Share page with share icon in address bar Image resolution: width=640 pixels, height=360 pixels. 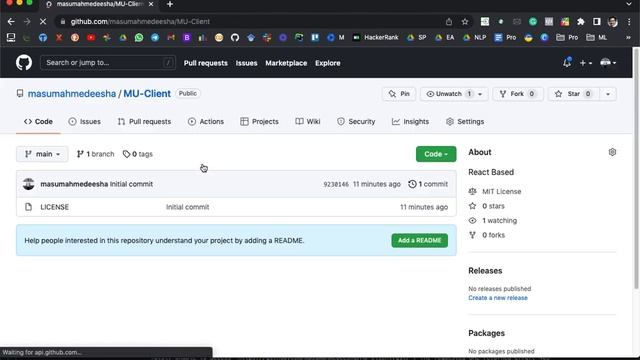[x=449, y=22]
